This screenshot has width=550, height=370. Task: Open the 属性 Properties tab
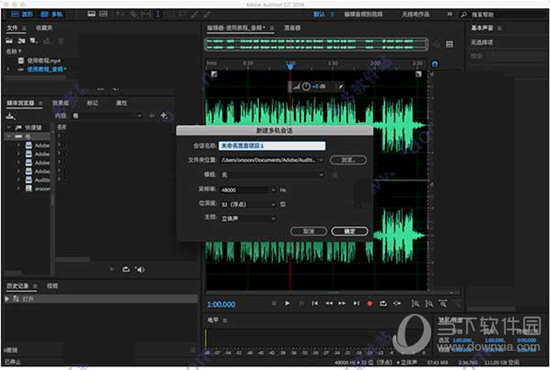(x=121, y=103)
